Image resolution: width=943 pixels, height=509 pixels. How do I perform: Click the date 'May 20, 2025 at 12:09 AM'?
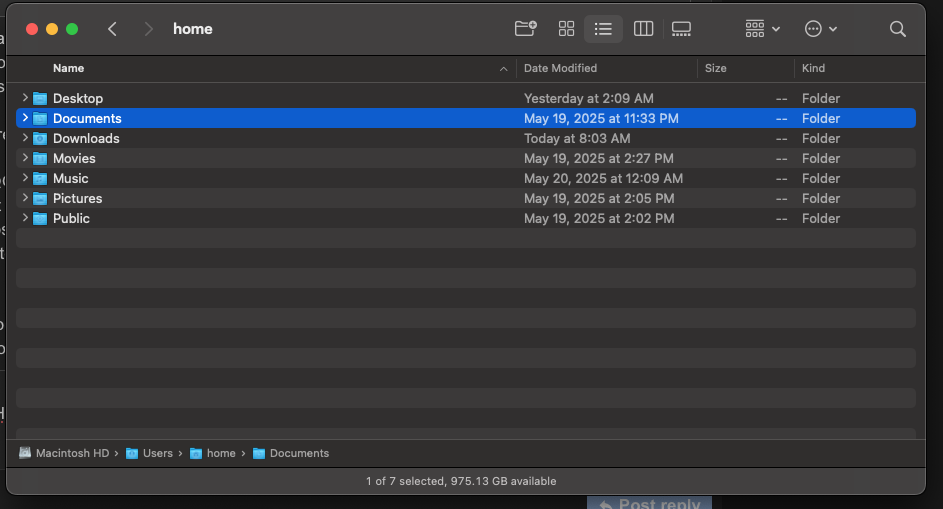point(603,178)
